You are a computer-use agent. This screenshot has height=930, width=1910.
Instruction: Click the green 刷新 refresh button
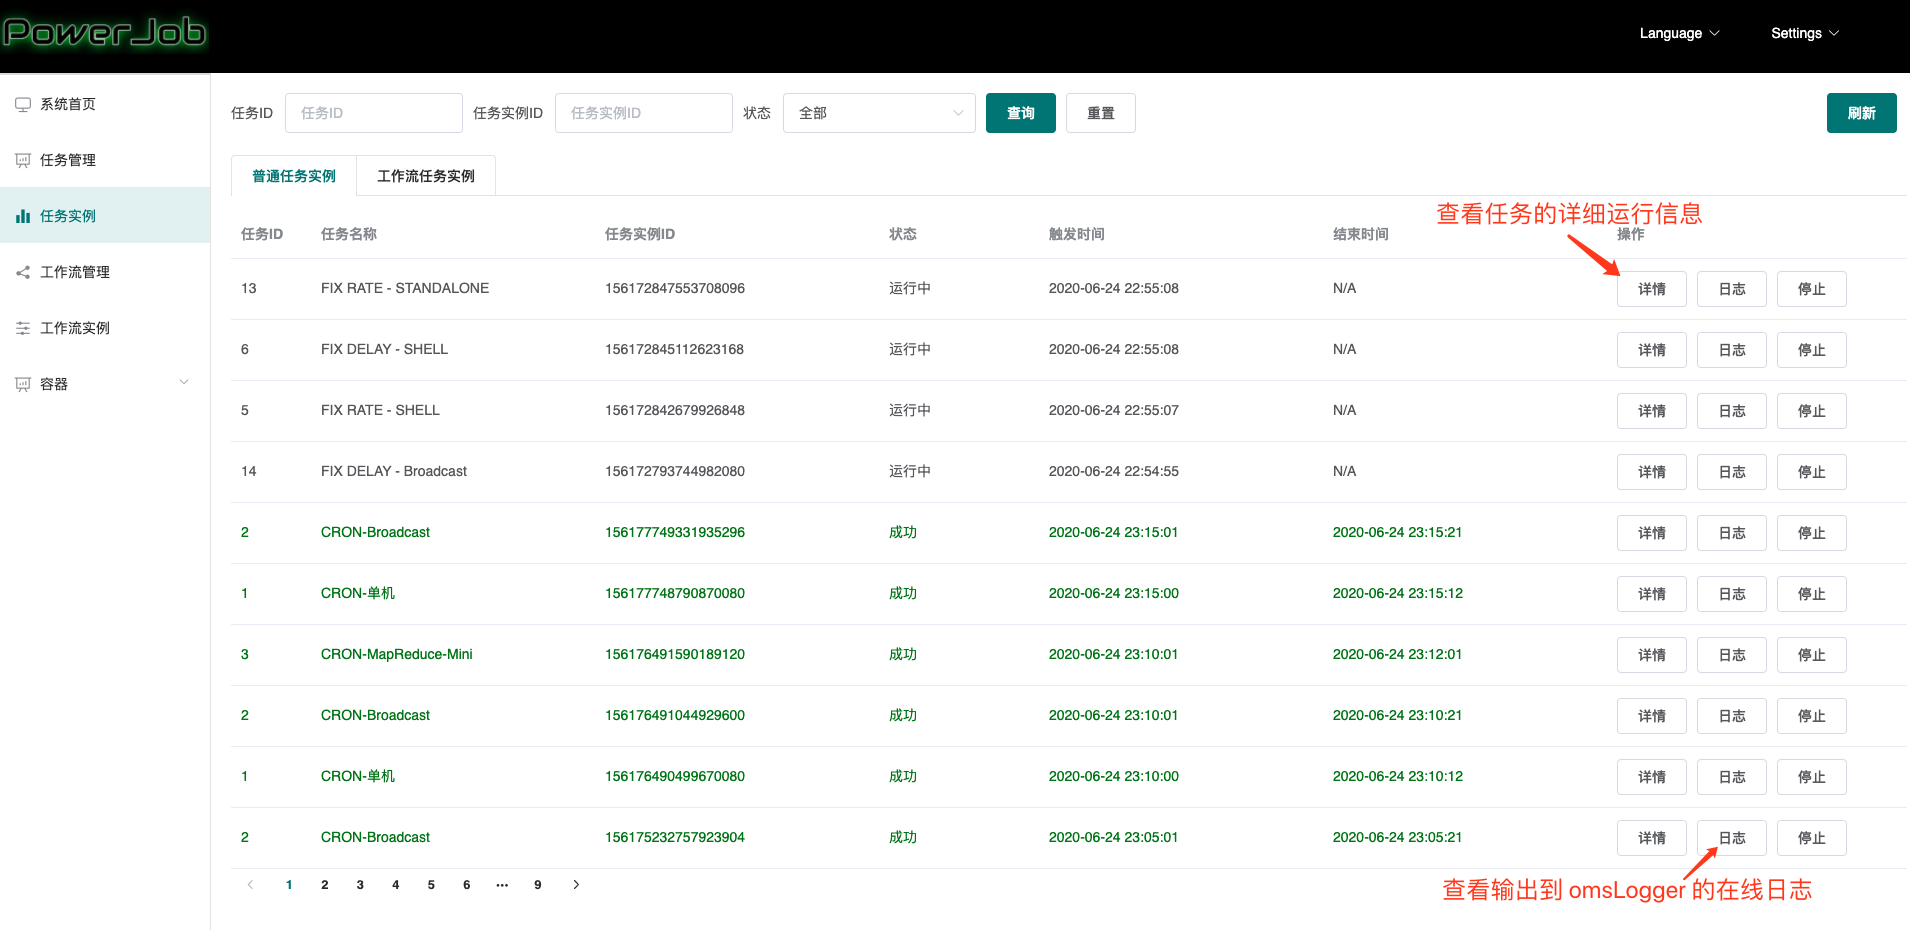[x=1861, y=112]
